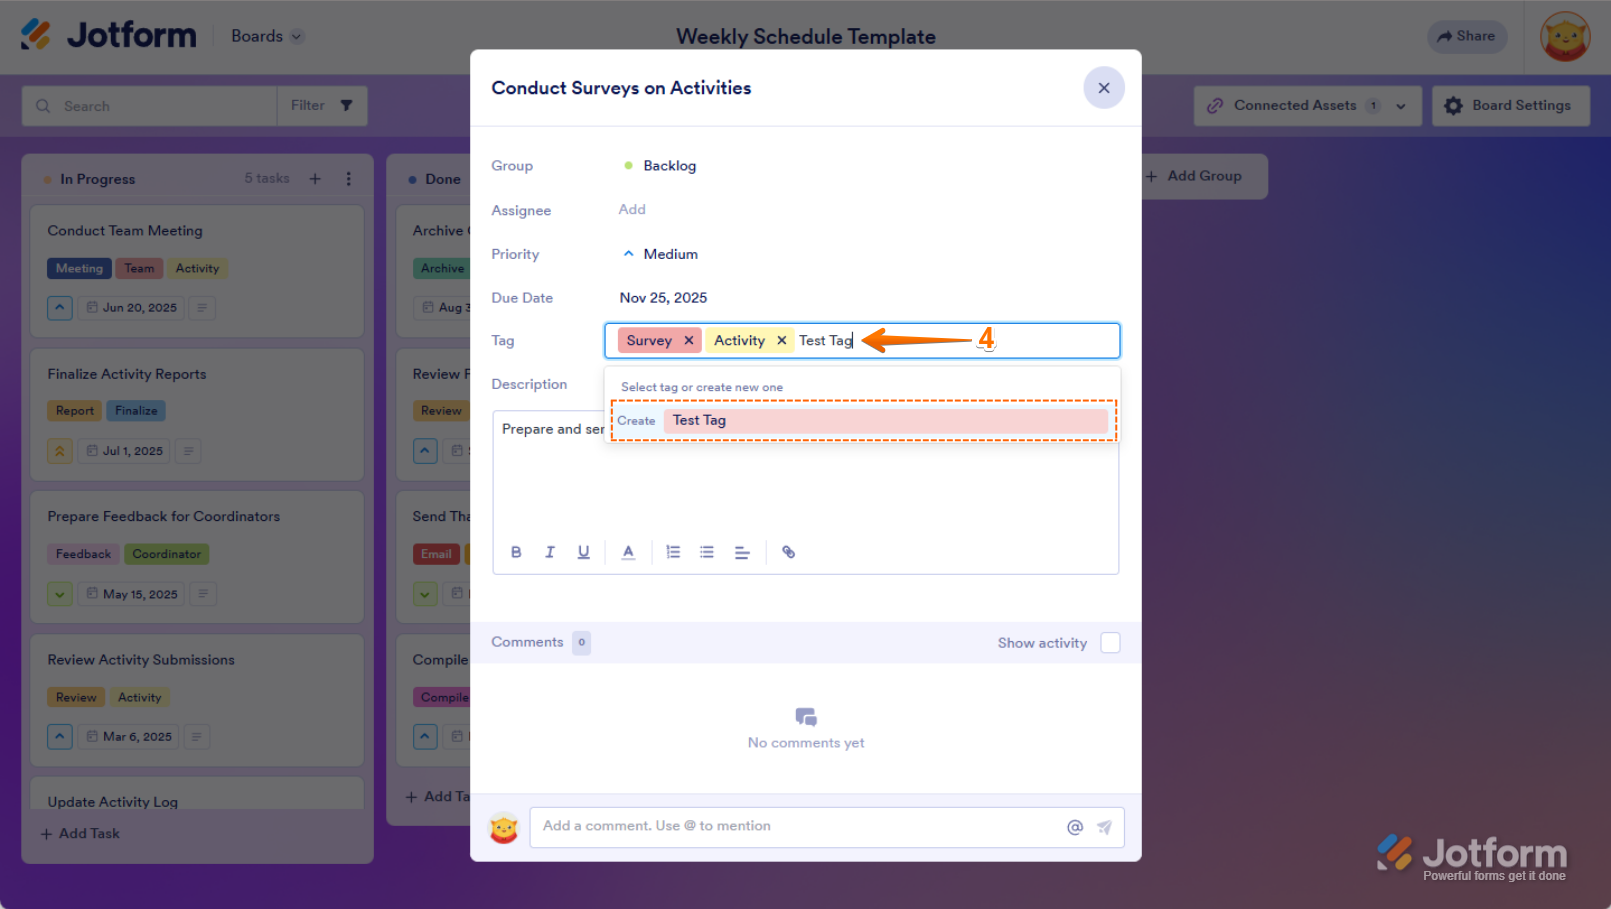Screen dimensions: 1611x909
Task: Insert a link in the description editor
Action: [x=788, y=552]
